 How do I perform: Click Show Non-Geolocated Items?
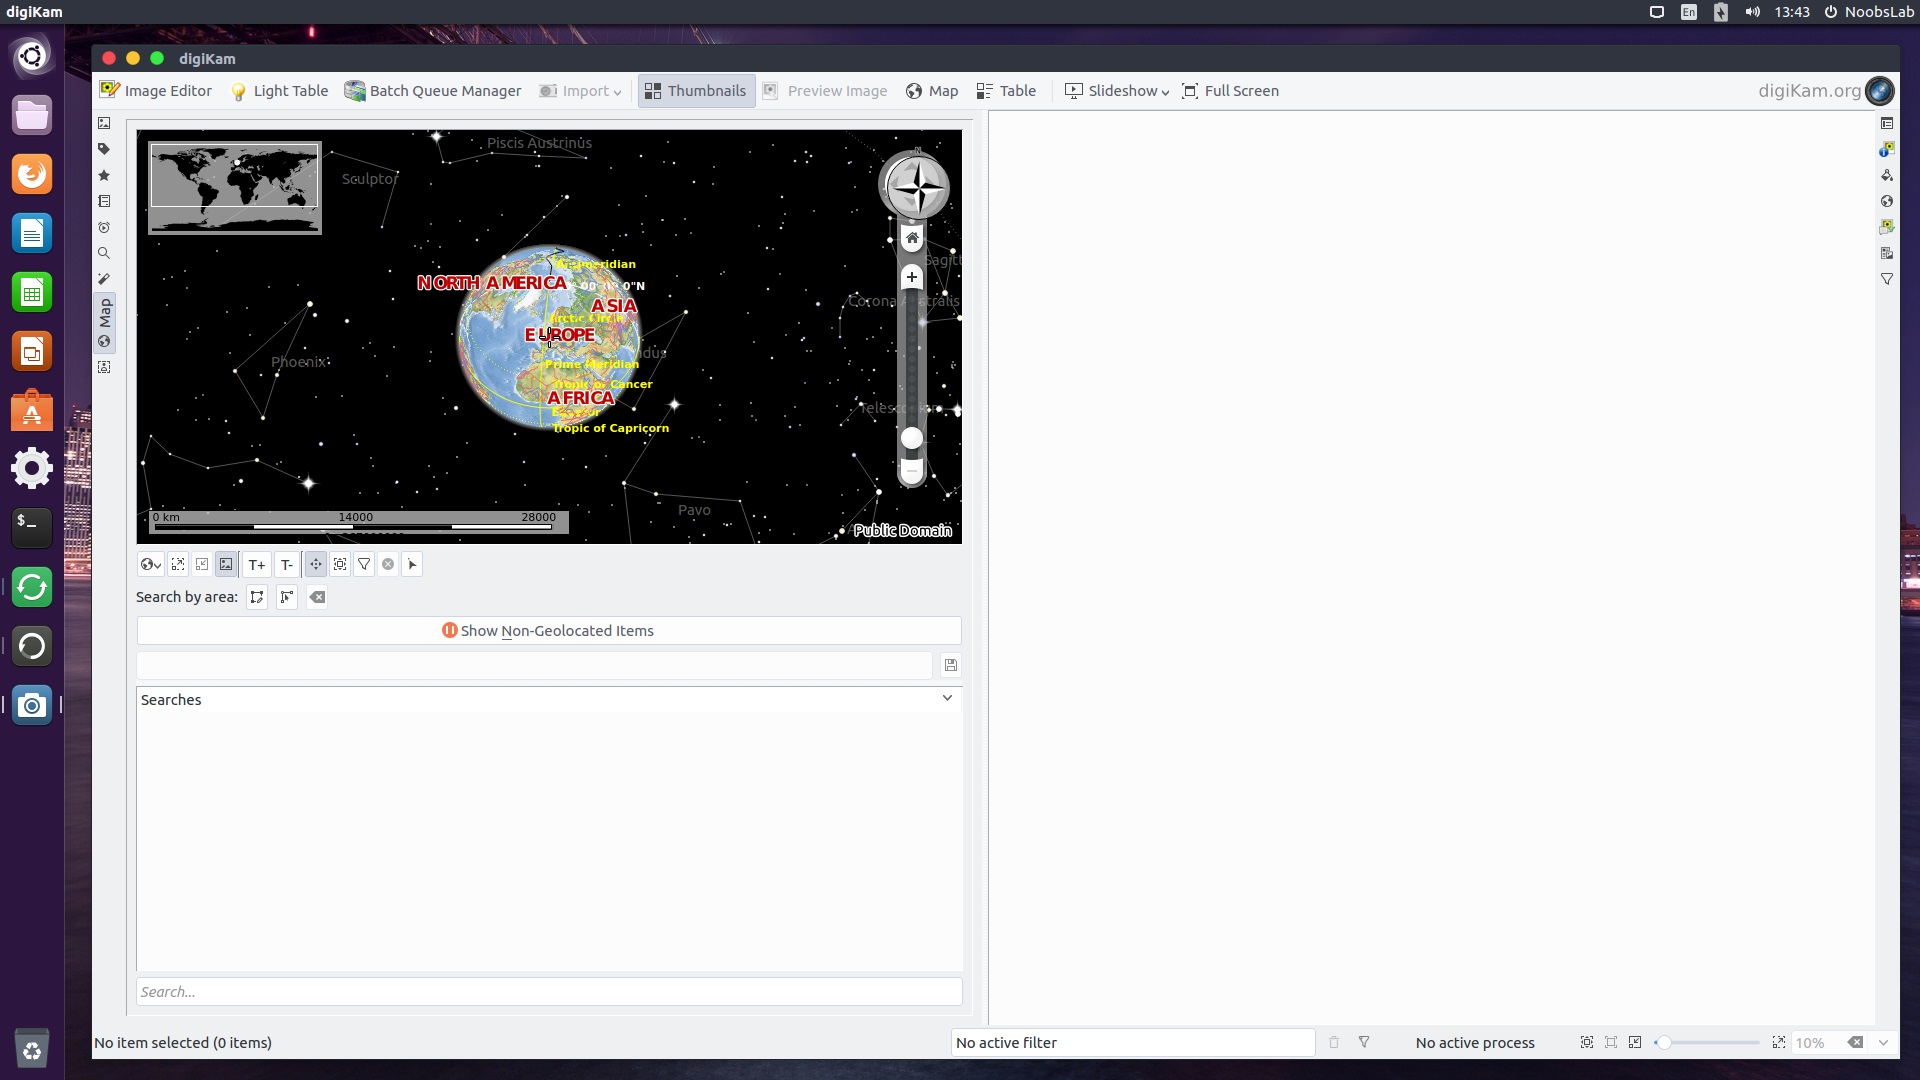tap(548, 630)
